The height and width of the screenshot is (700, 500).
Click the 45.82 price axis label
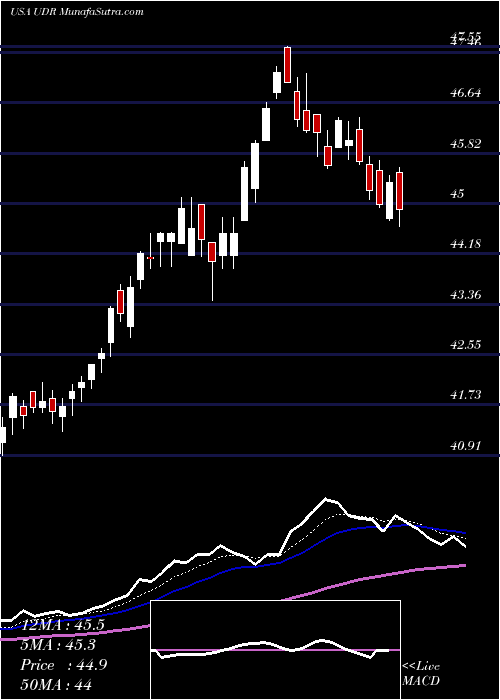466,143
